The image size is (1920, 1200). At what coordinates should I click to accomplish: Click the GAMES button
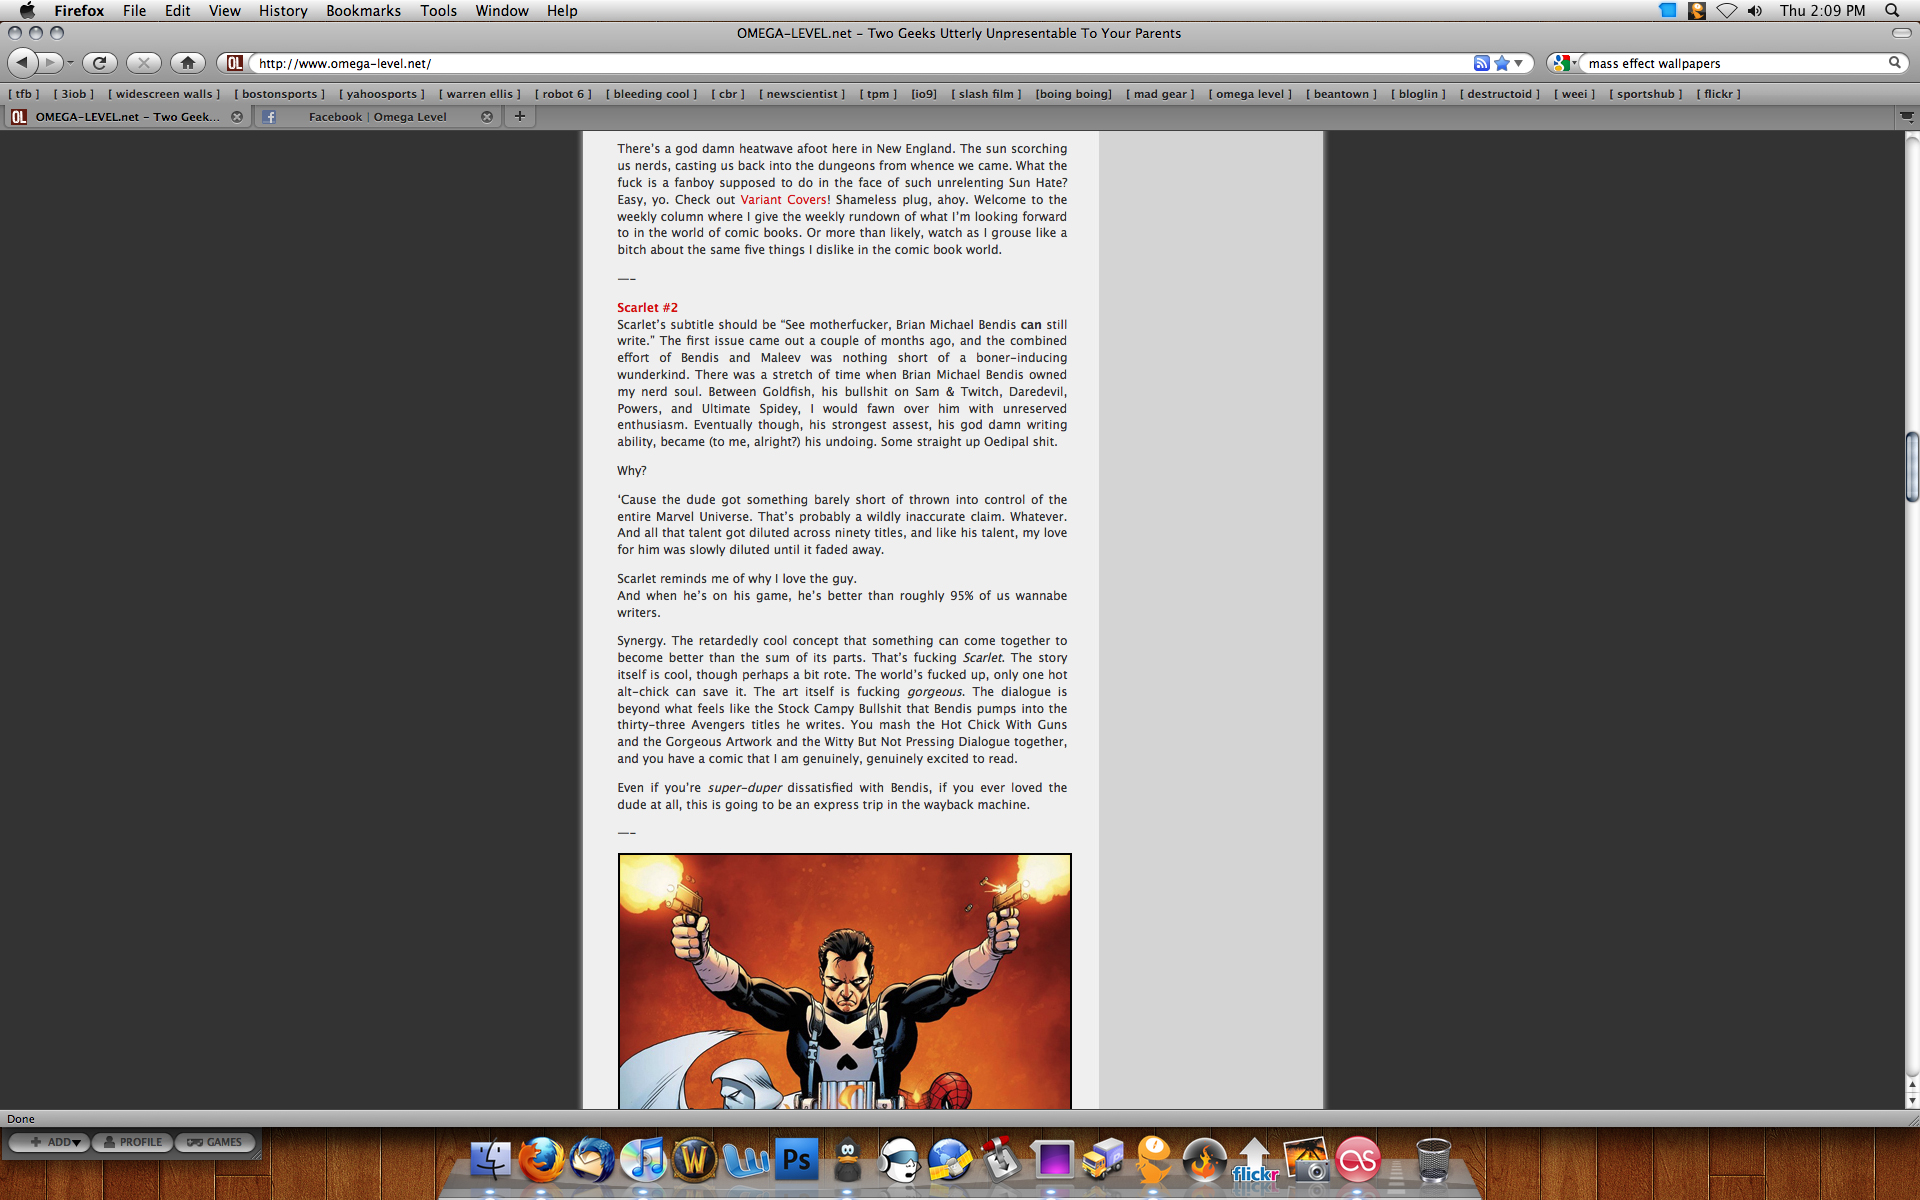point(215,1142)
